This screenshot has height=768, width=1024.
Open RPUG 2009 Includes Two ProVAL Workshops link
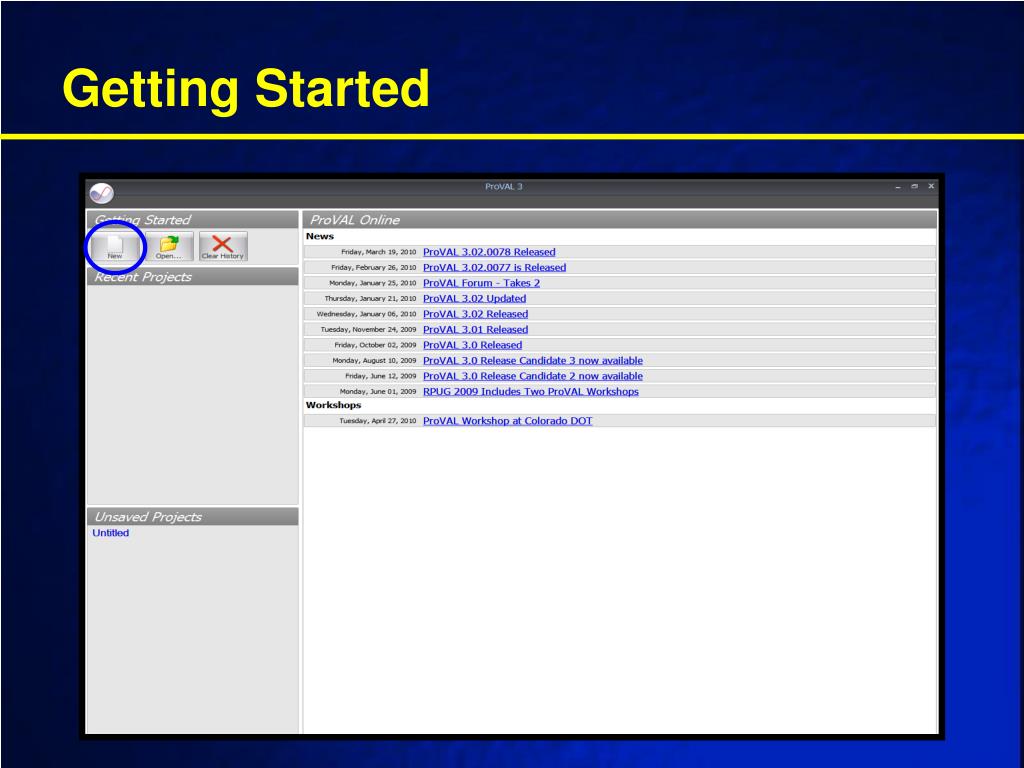click(x=531, y=392)
